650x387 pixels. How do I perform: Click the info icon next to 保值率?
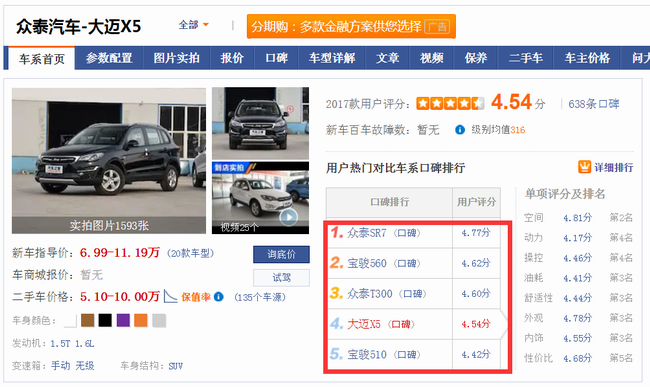pos(218,297)
